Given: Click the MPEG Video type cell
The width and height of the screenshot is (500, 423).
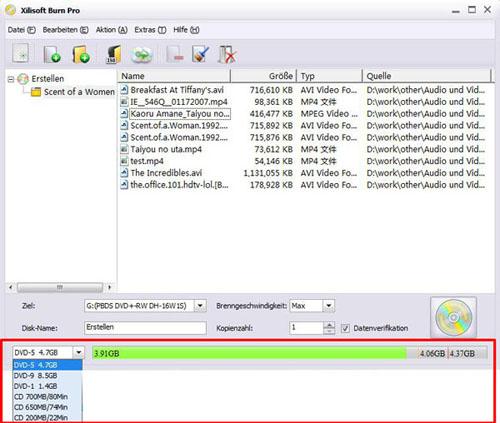Looking at the screenshot, I should pyautogui.click(x=329, y=114).
